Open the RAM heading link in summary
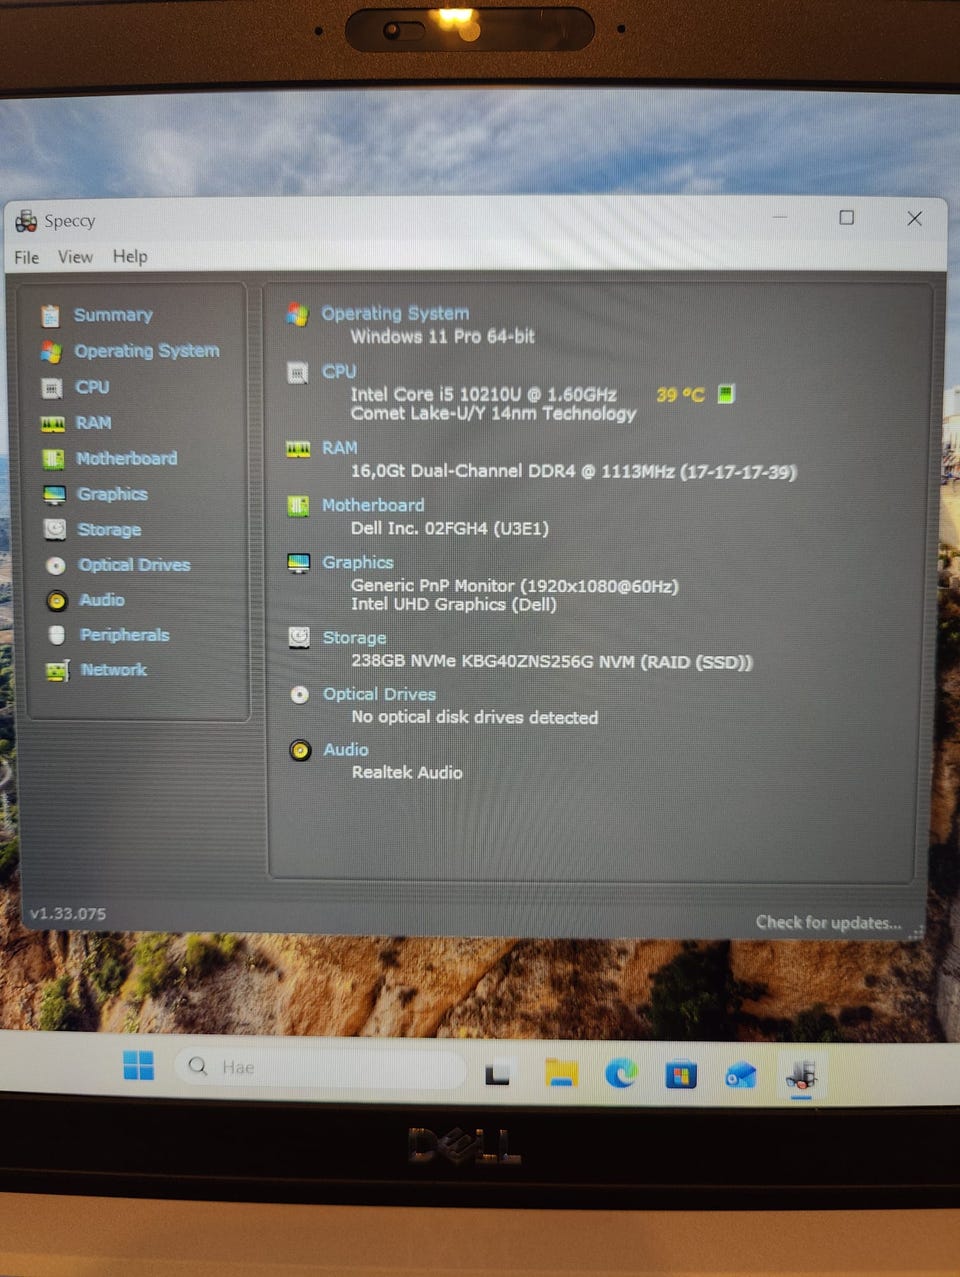The width and height of the screenshot is (960, 1277). pos(340,448)
